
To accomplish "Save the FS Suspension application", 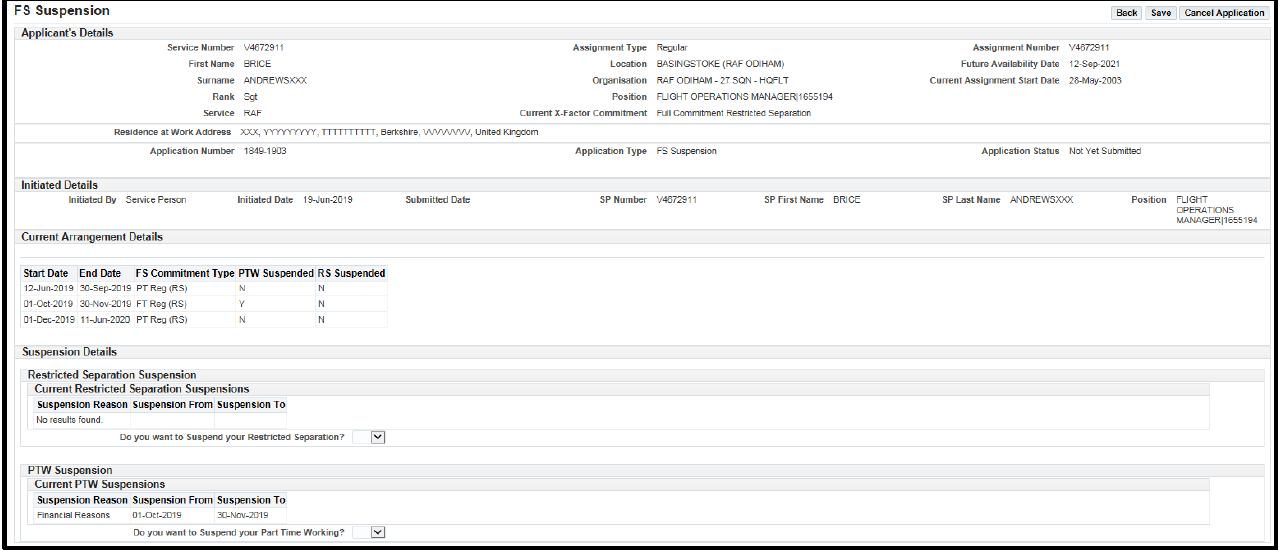I will point(1160,13).
